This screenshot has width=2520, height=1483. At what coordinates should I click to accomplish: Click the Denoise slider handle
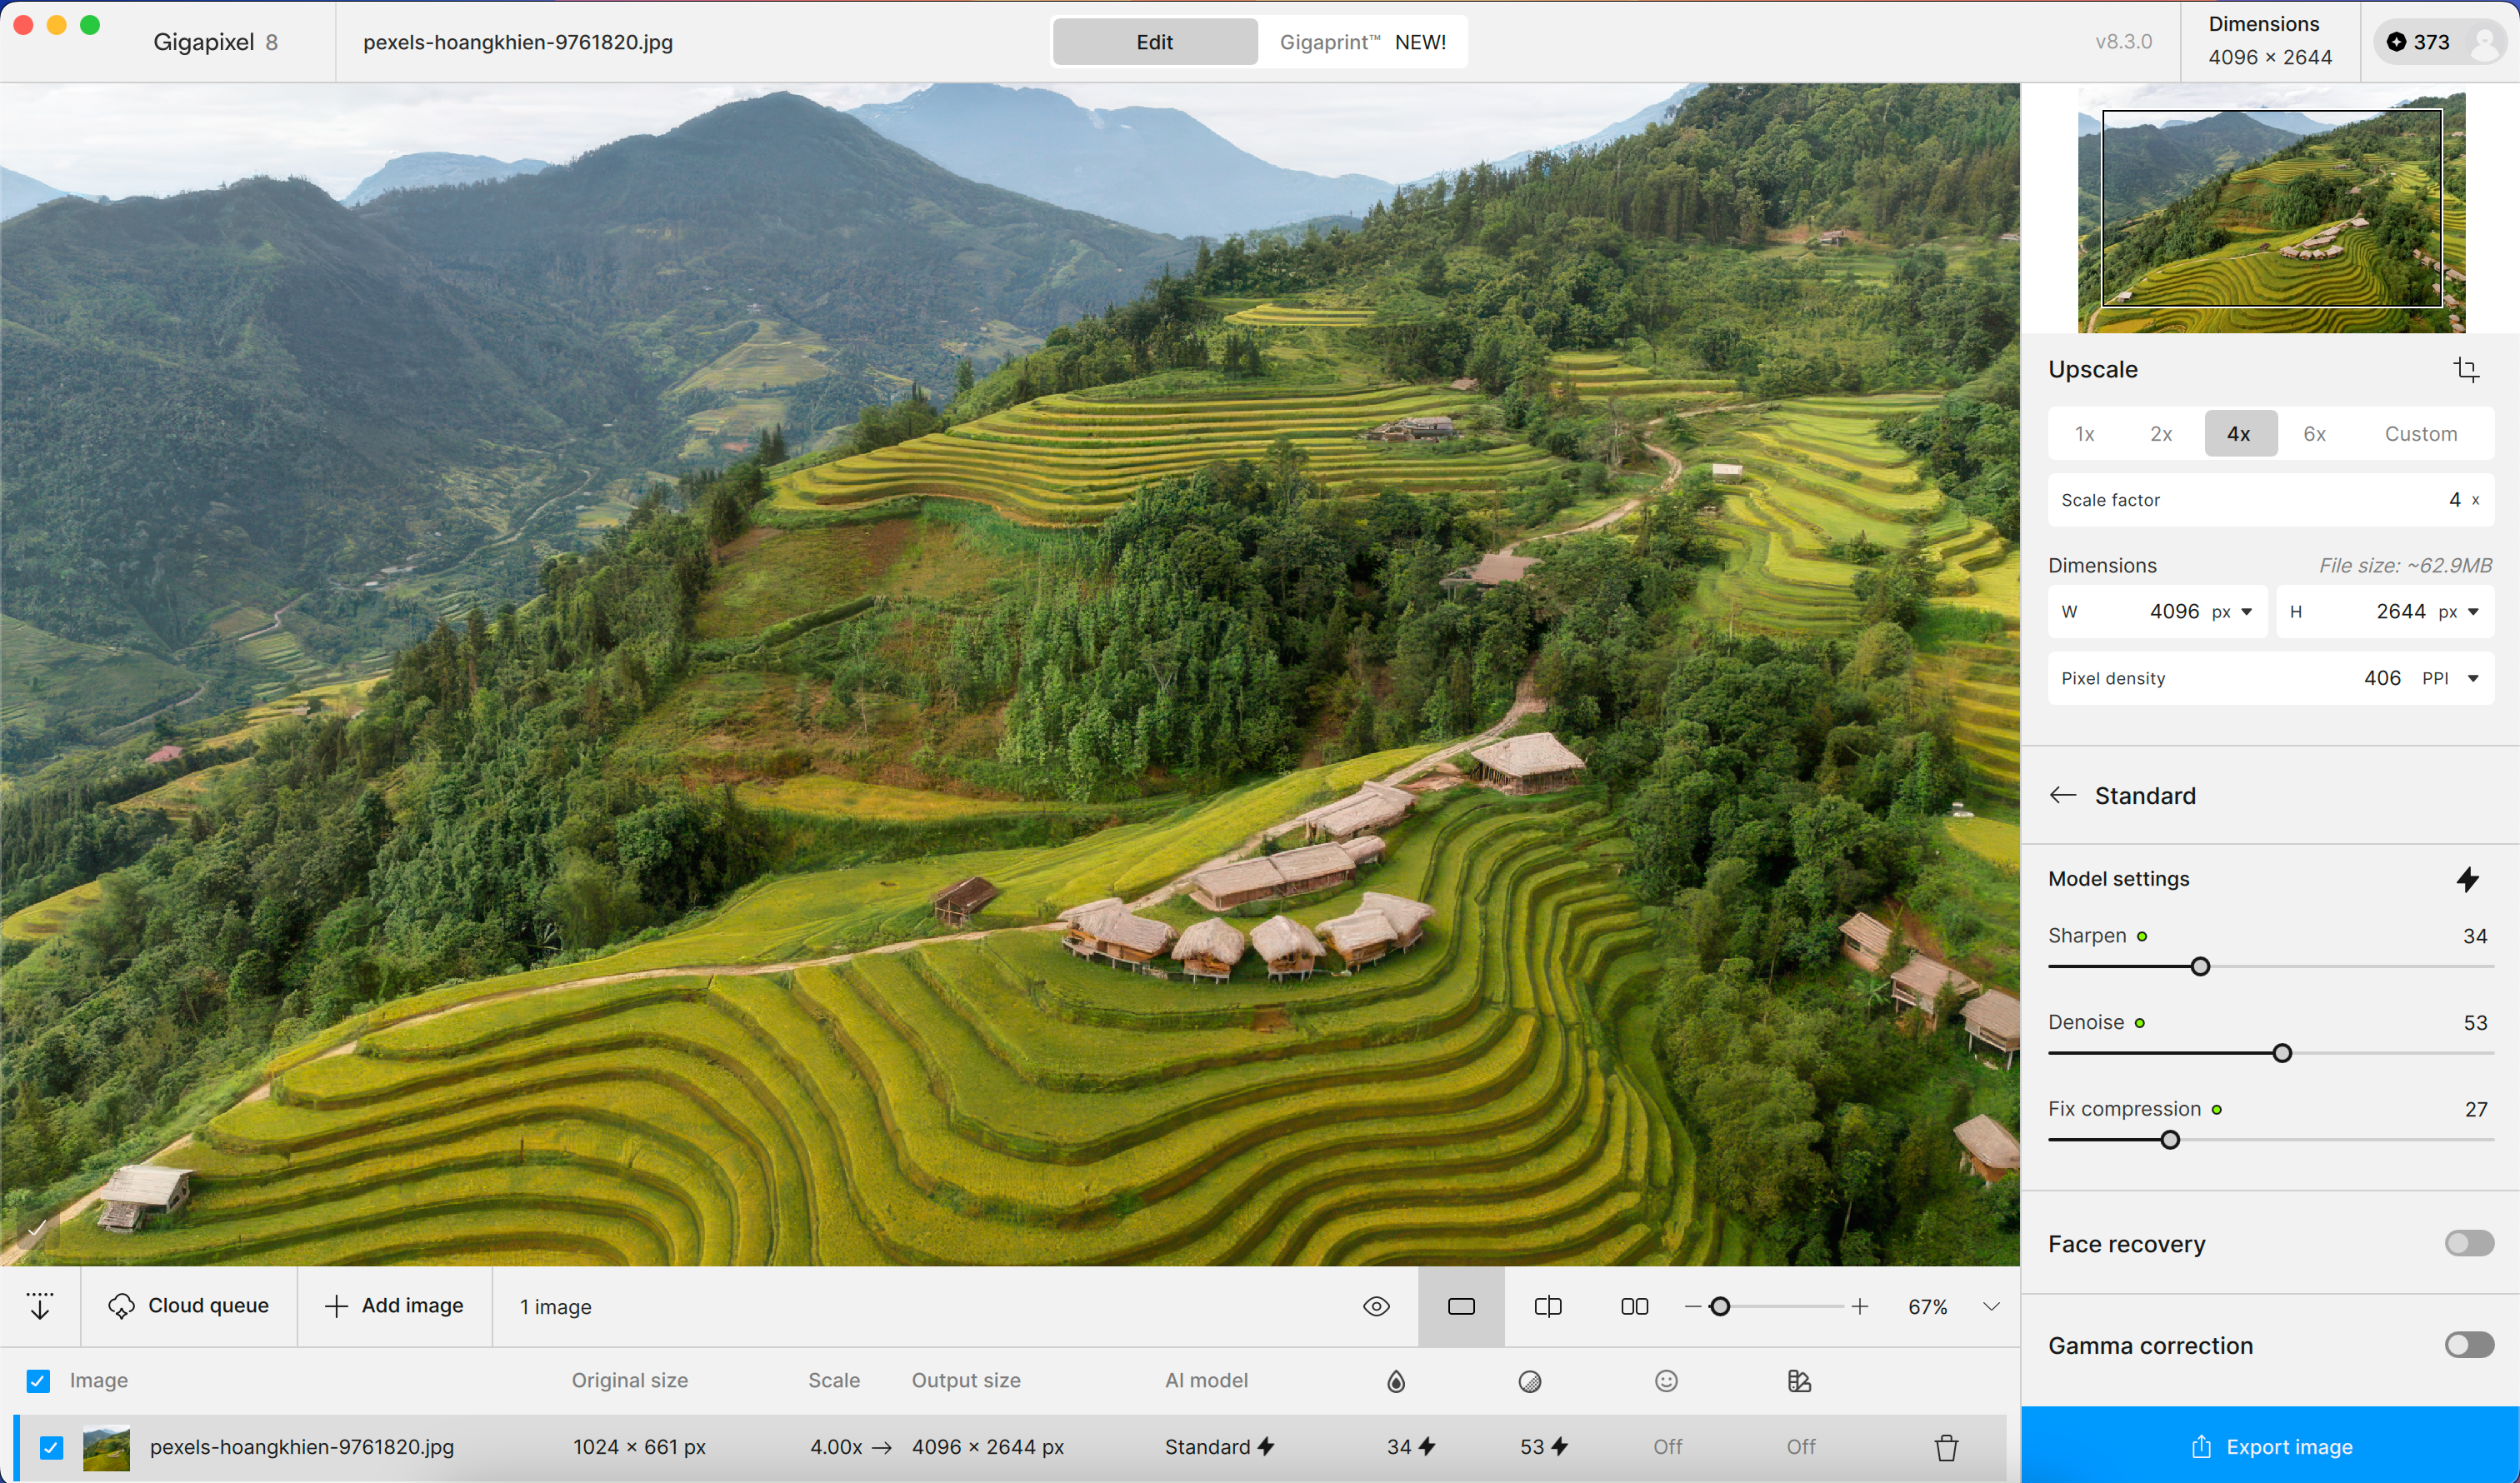click(x=2282, y=1053)
